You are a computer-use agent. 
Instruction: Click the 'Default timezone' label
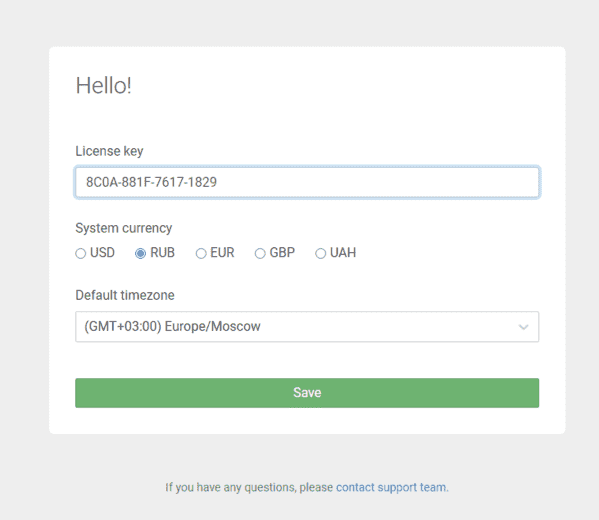pos(125,295)
